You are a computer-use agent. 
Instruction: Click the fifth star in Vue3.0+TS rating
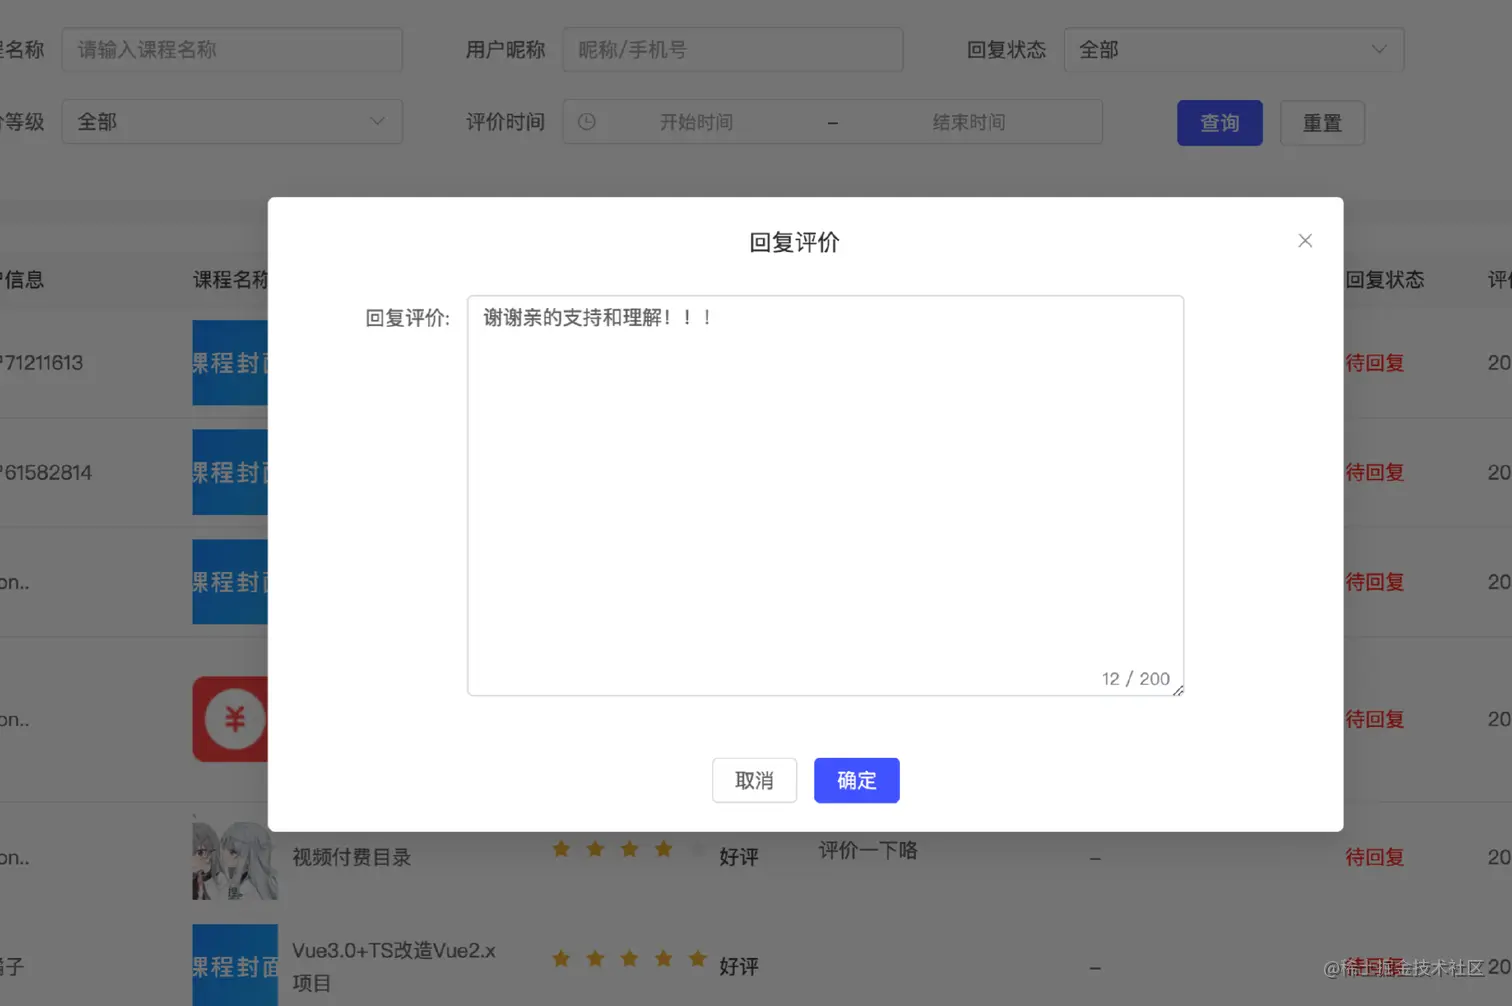pos(698,959)
